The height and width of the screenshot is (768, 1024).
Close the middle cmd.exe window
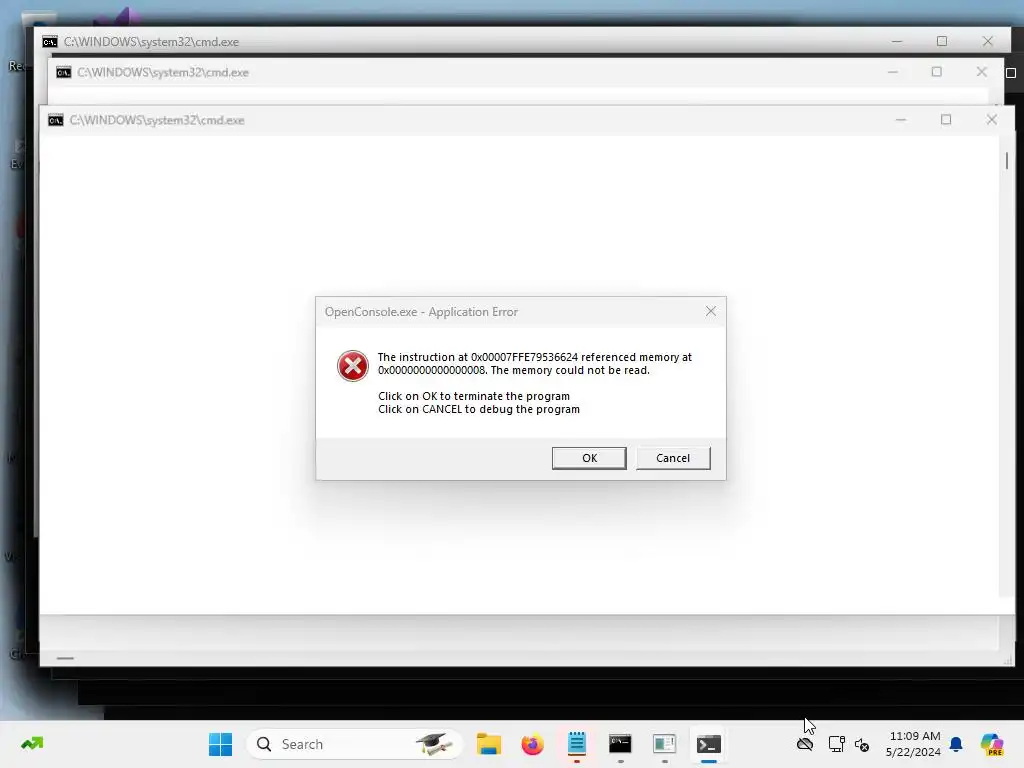[x=982, y=72]
